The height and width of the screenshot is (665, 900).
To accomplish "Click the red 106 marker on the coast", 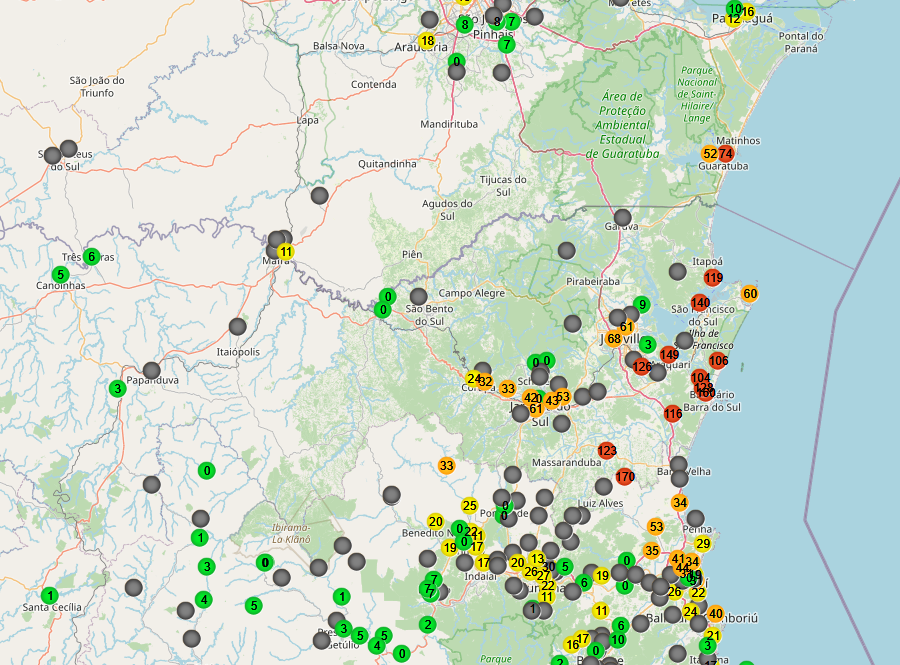I will (718, 360).
